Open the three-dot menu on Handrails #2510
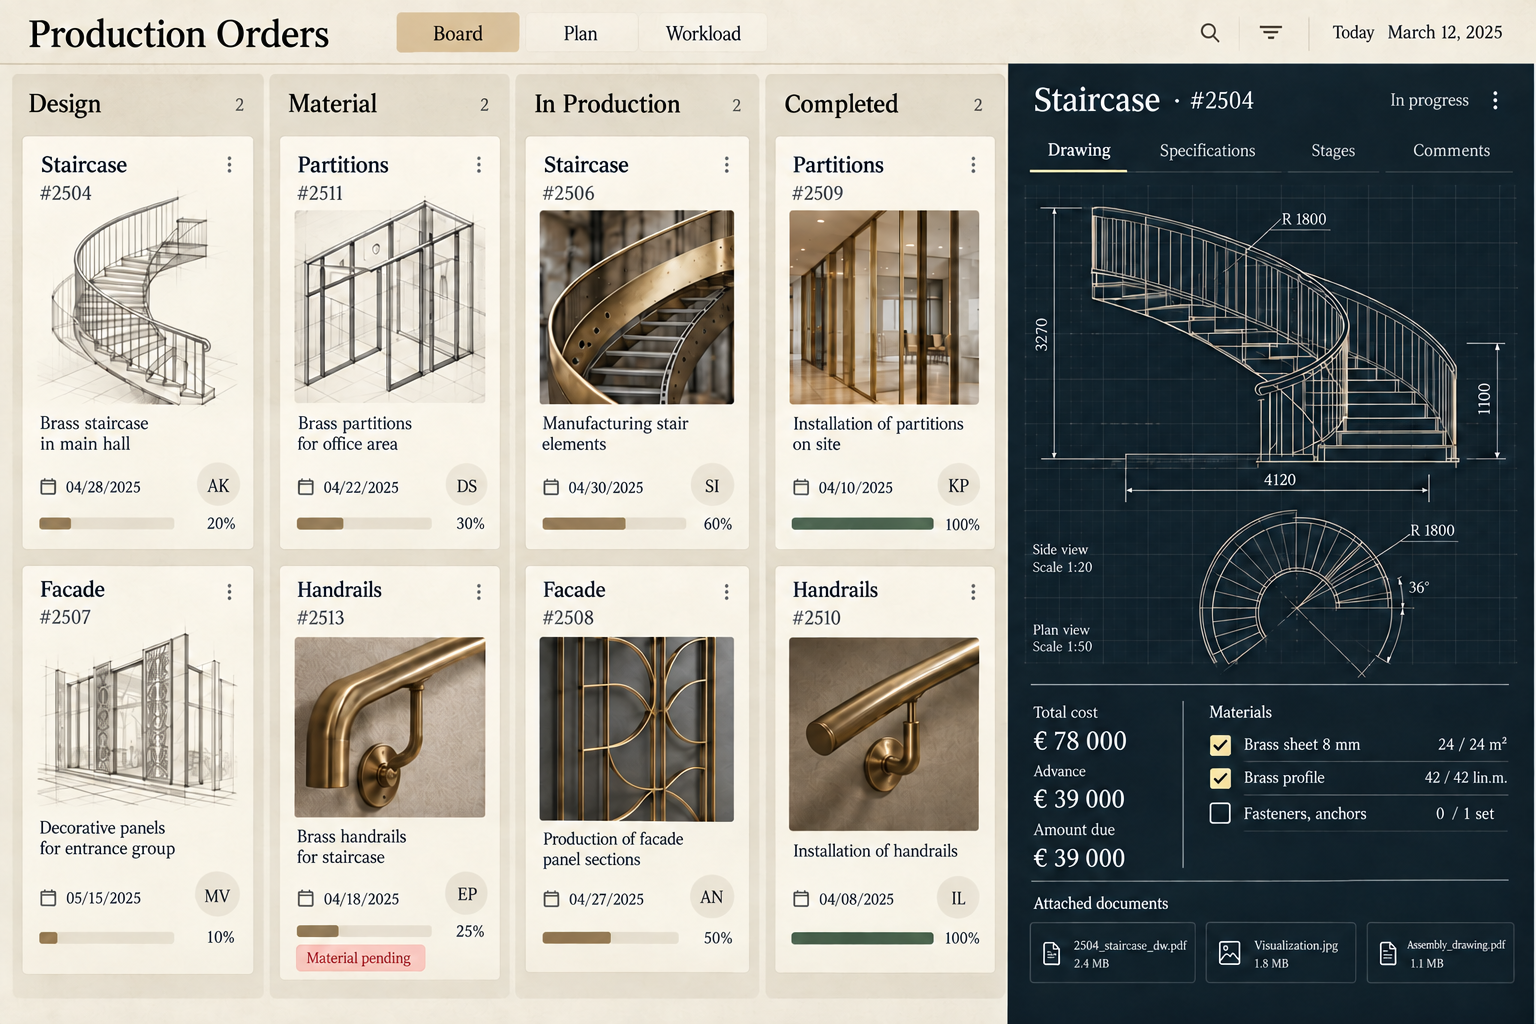Viewport: 1536px width, 1024px height. [x=973, y=592]
